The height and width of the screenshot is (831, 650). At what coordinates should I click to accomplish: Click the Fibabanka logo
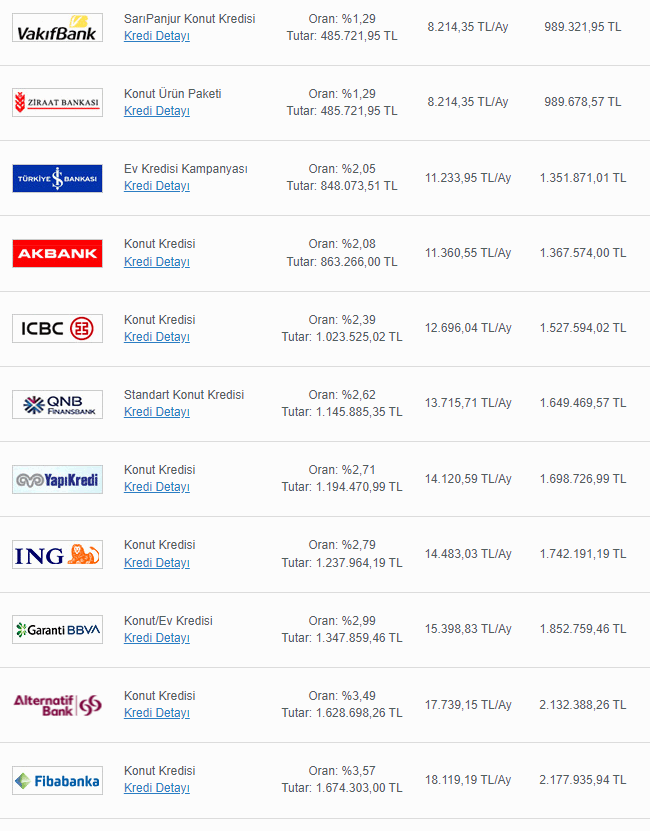click(57, 780)
